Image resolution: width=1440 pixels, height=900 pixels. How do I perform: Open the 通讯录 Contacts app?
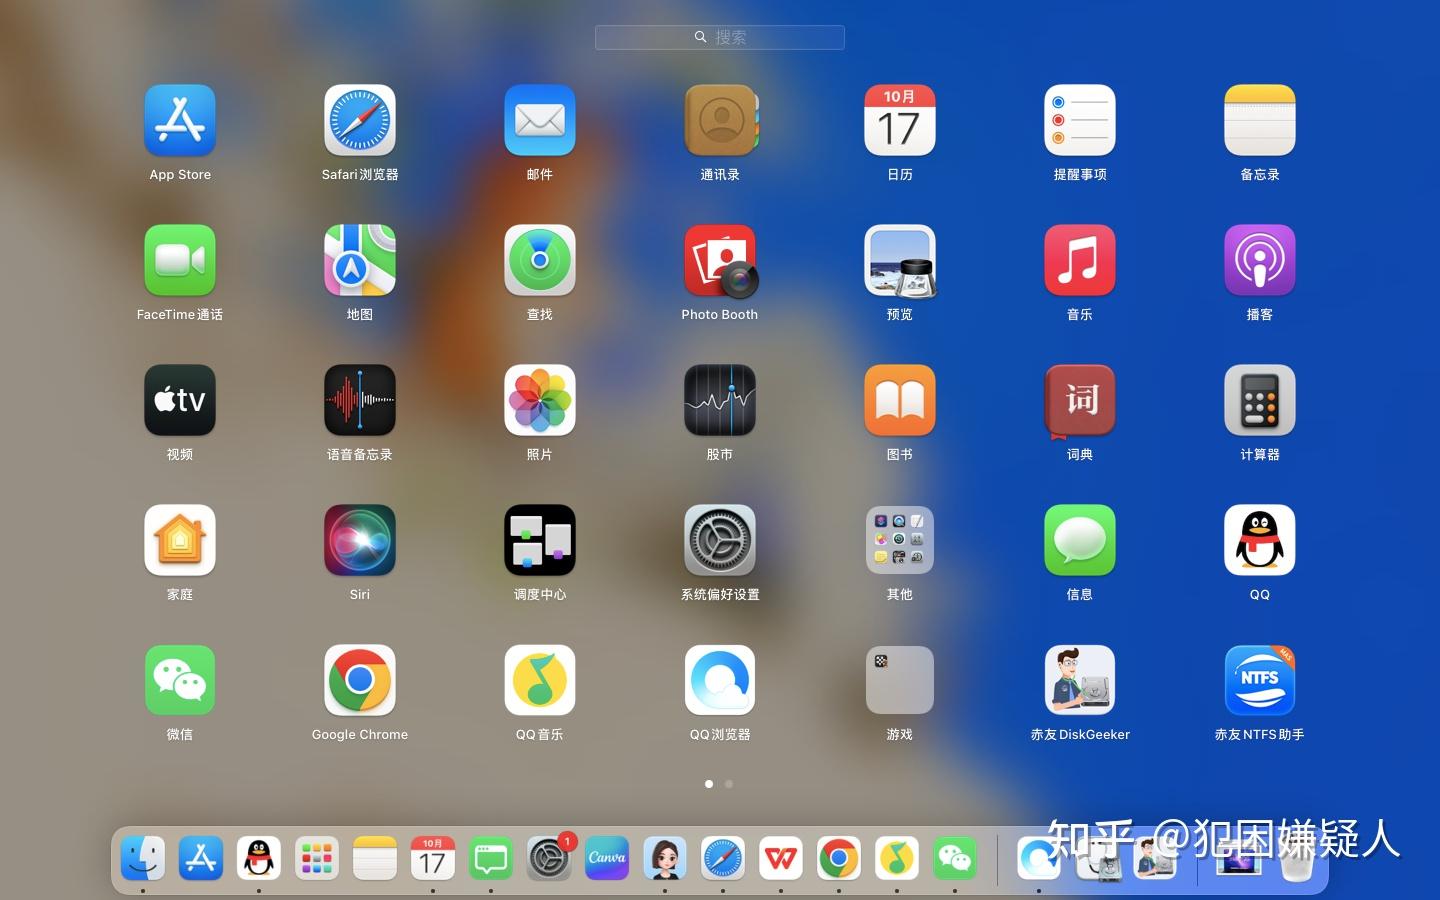click(x=720, y=120)
